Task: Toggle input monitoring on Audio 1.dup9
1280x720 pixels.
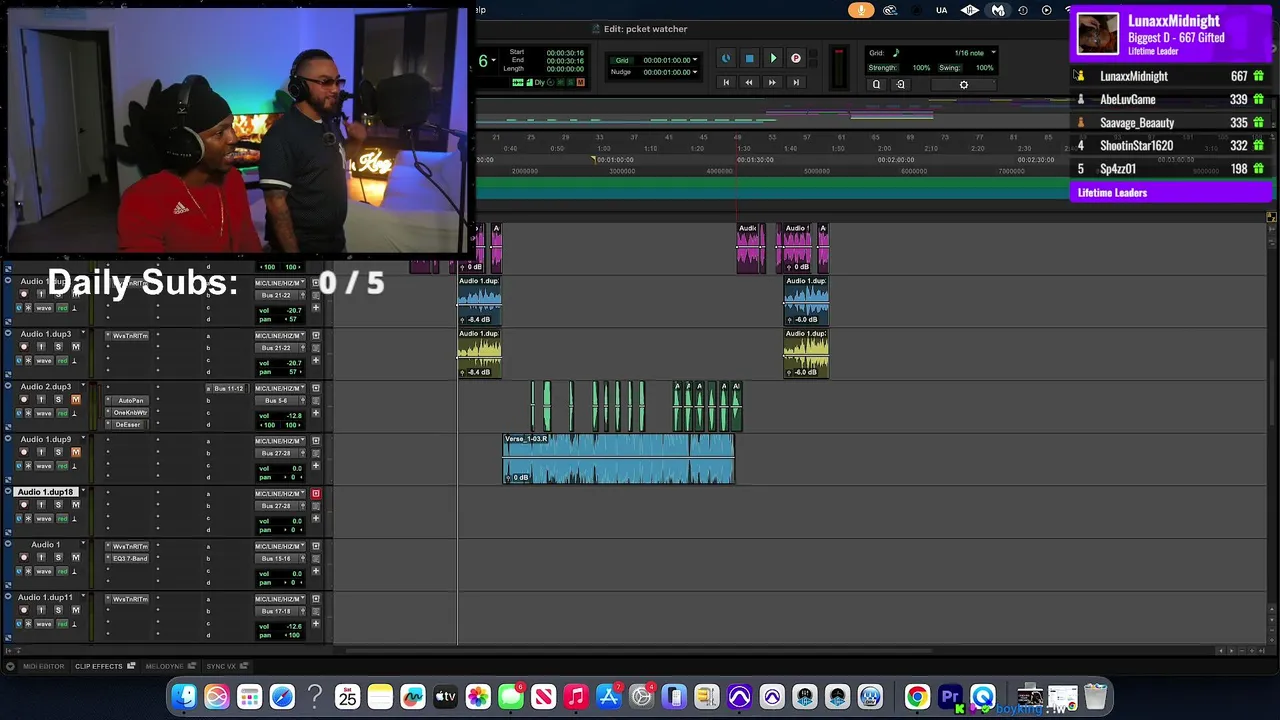Action: pos(41,452)
